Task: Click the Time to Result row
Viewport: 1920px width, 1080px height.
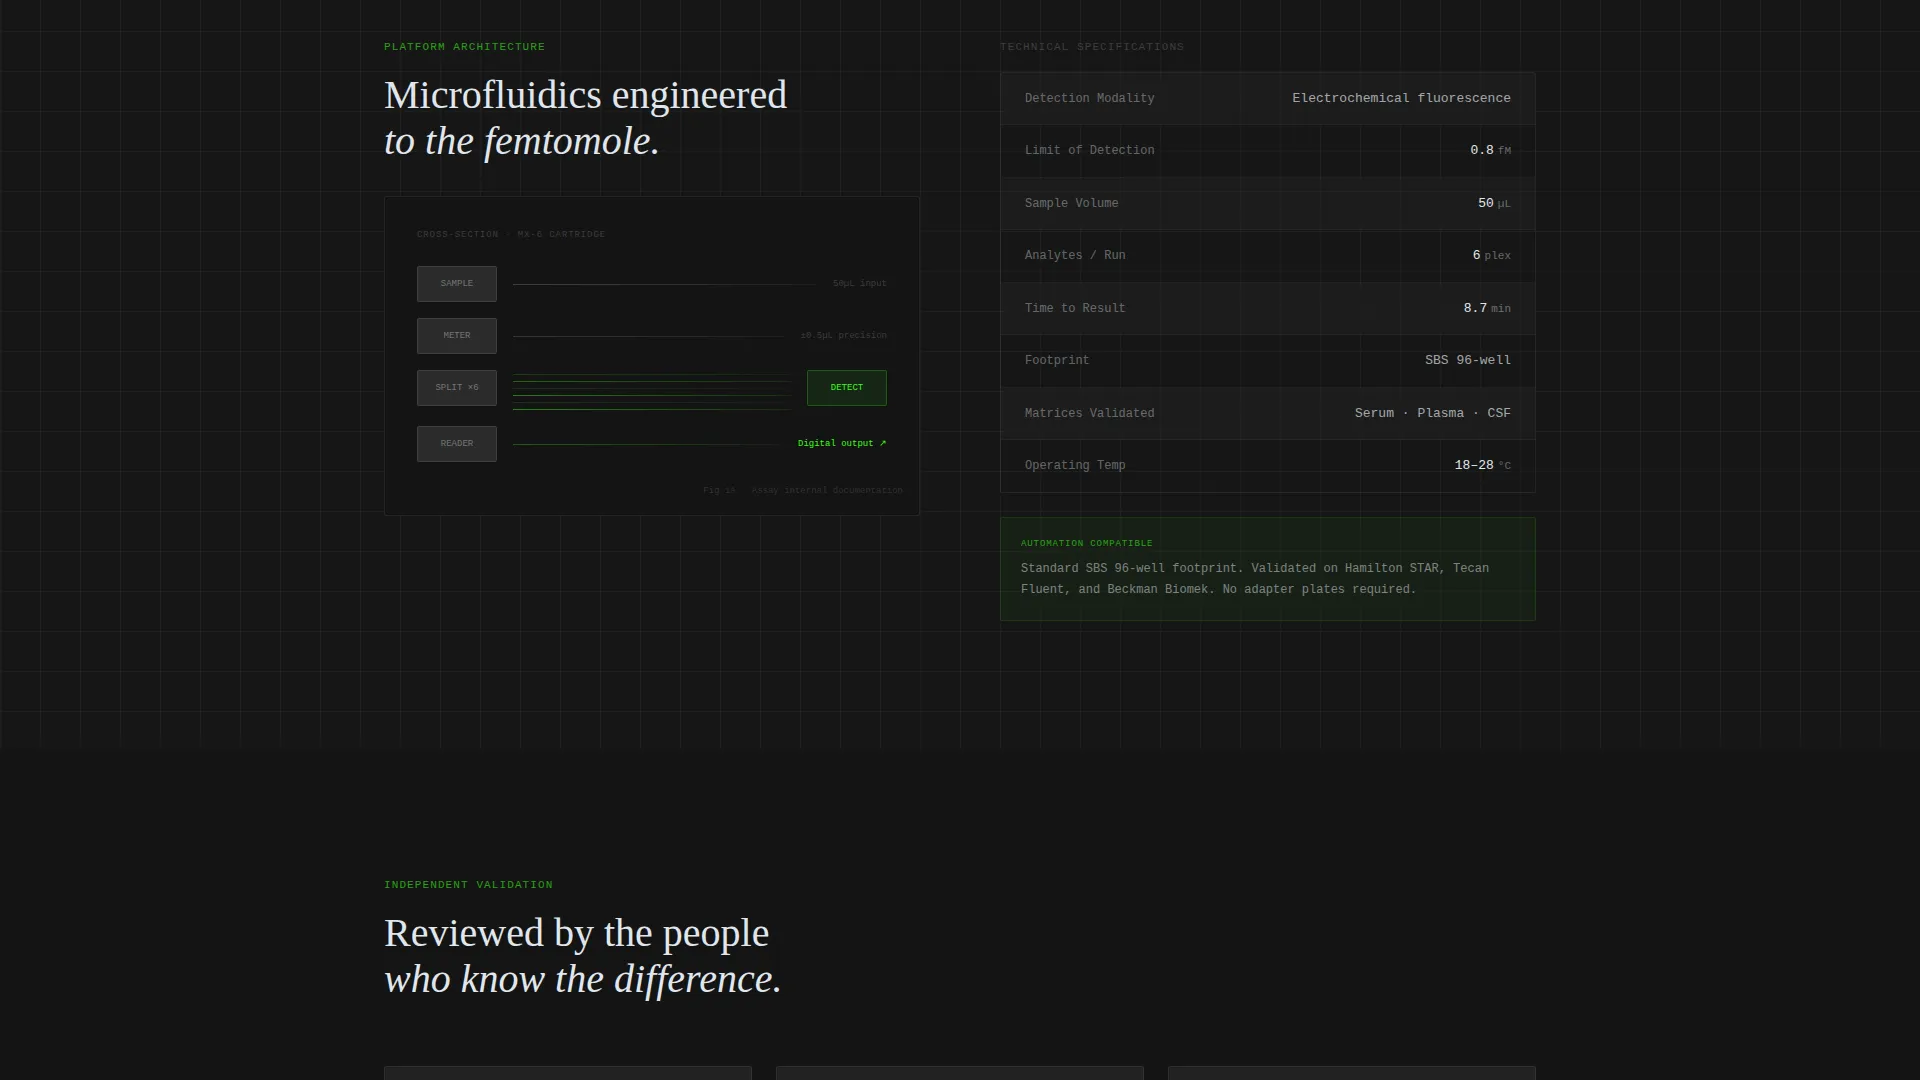Action: tap(1267, 308)
